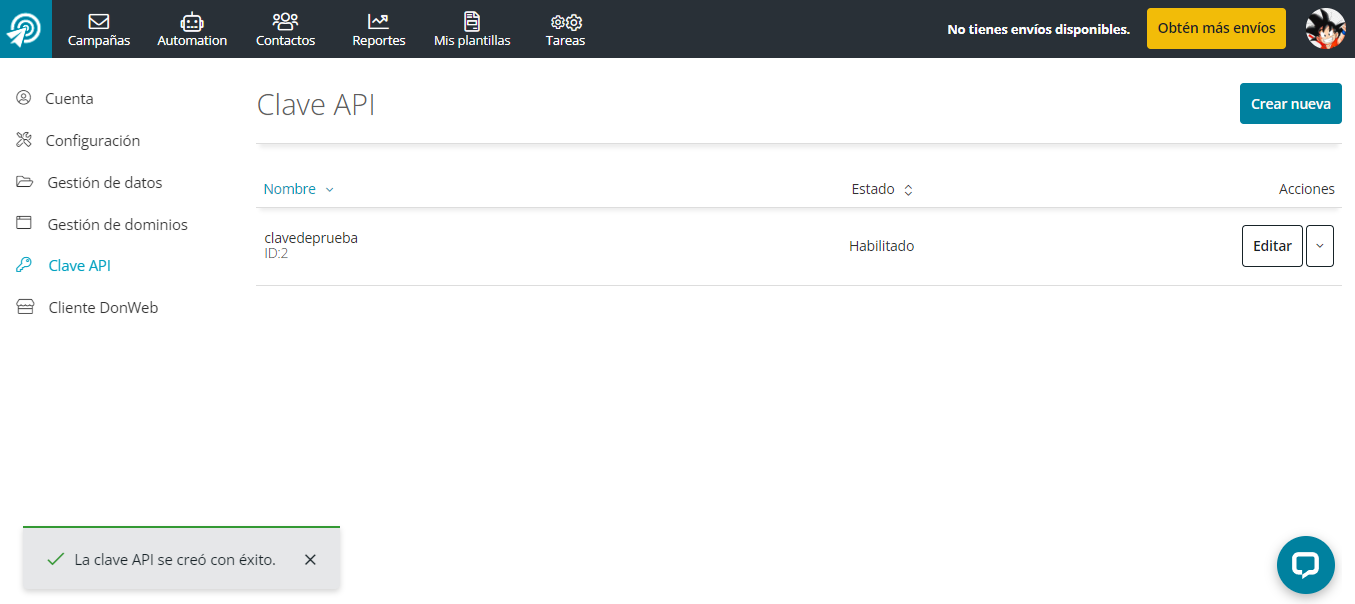Dismiss the API key success notification

[310, 560]
